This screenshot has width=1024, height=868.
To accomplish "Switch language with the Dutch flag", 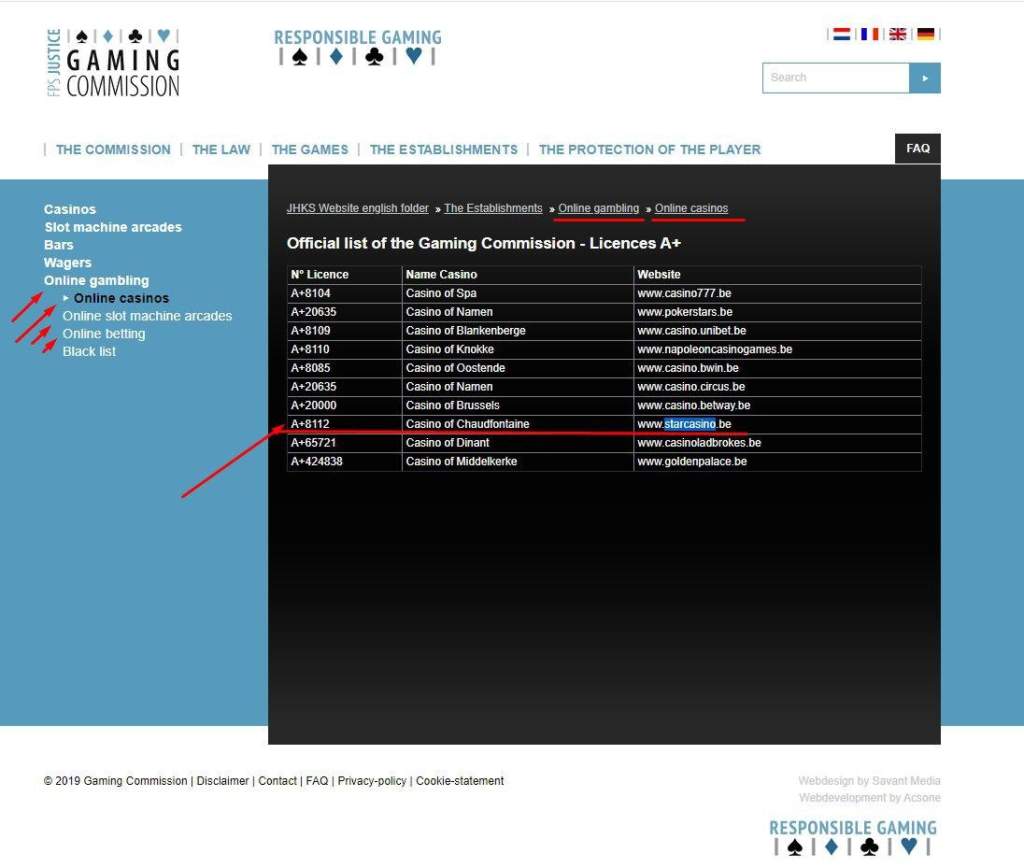I will click(841, 34).
